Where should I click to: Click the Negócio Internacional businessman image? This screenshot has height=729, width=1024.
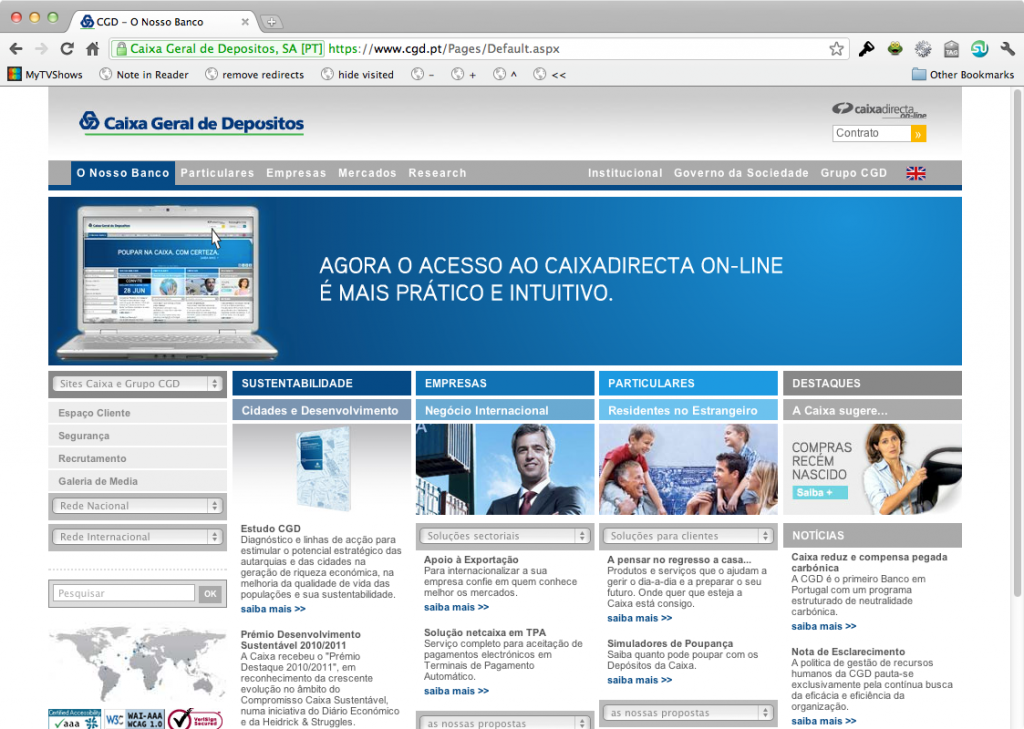(505, 469)
